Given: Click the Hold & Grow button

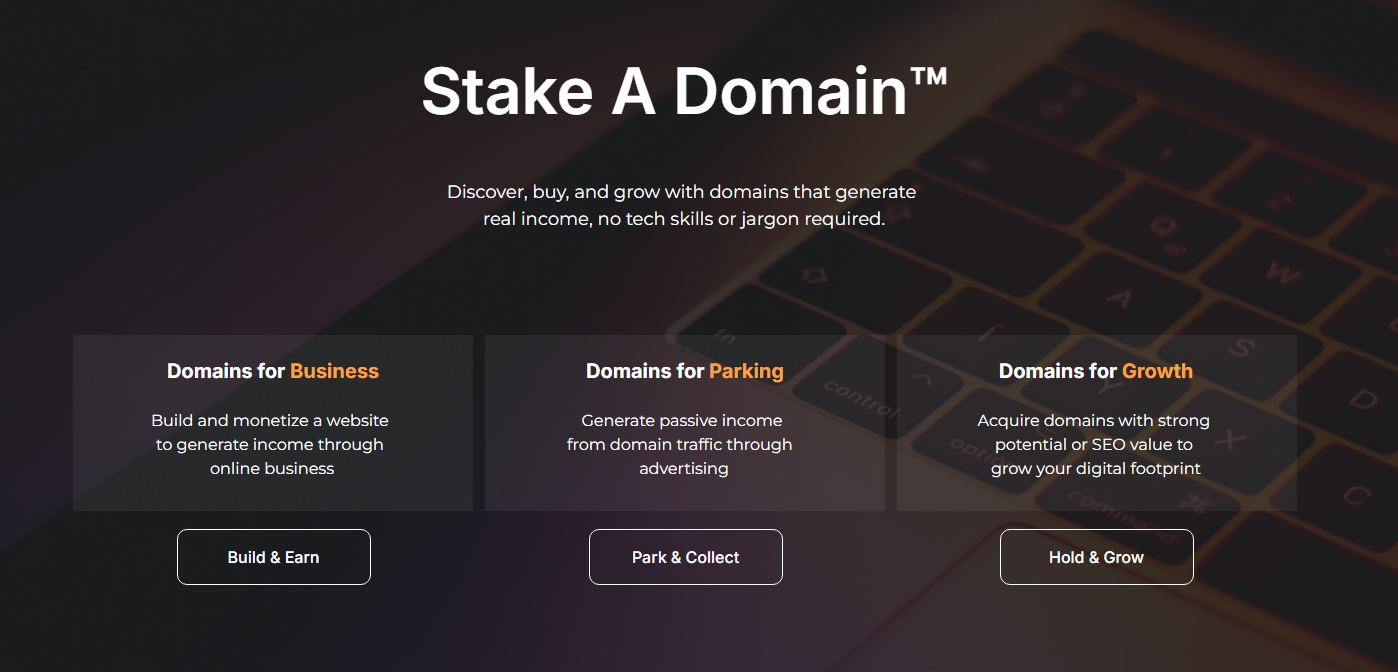Looking at the screenshot, I should pos(1096,557).
